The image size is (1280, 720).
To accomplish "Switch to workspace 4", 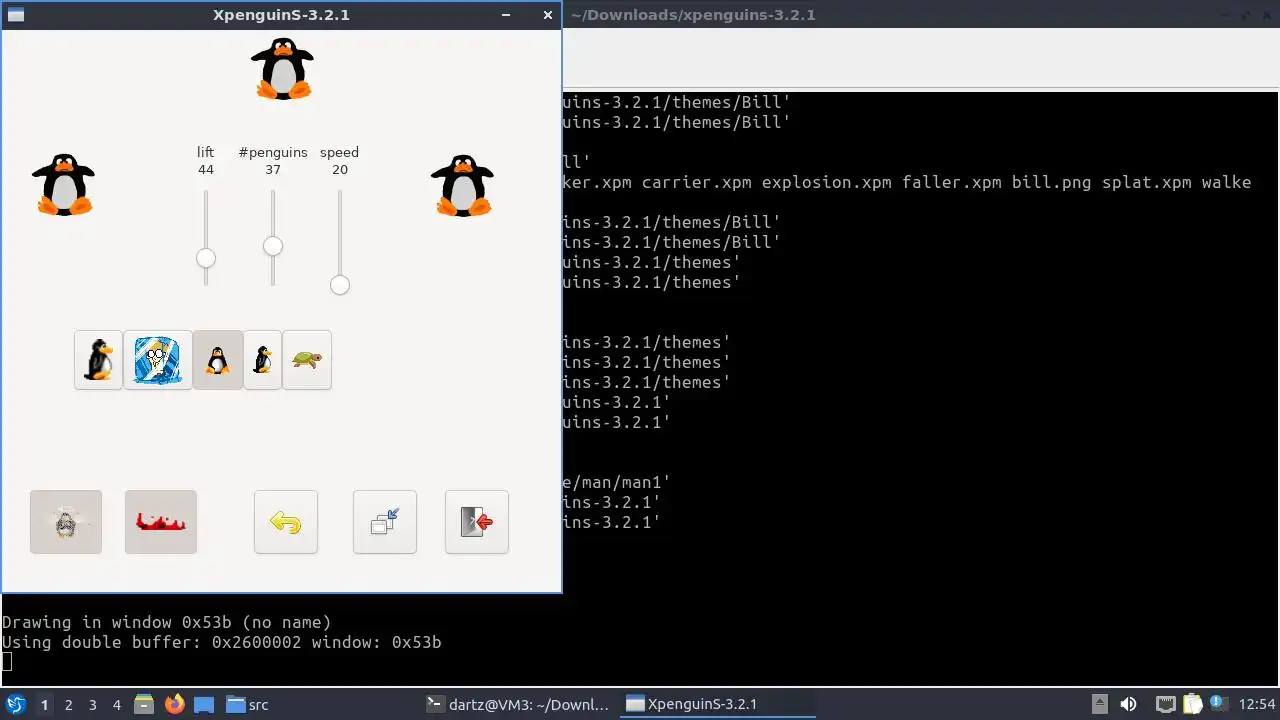I will click(117, 705).
